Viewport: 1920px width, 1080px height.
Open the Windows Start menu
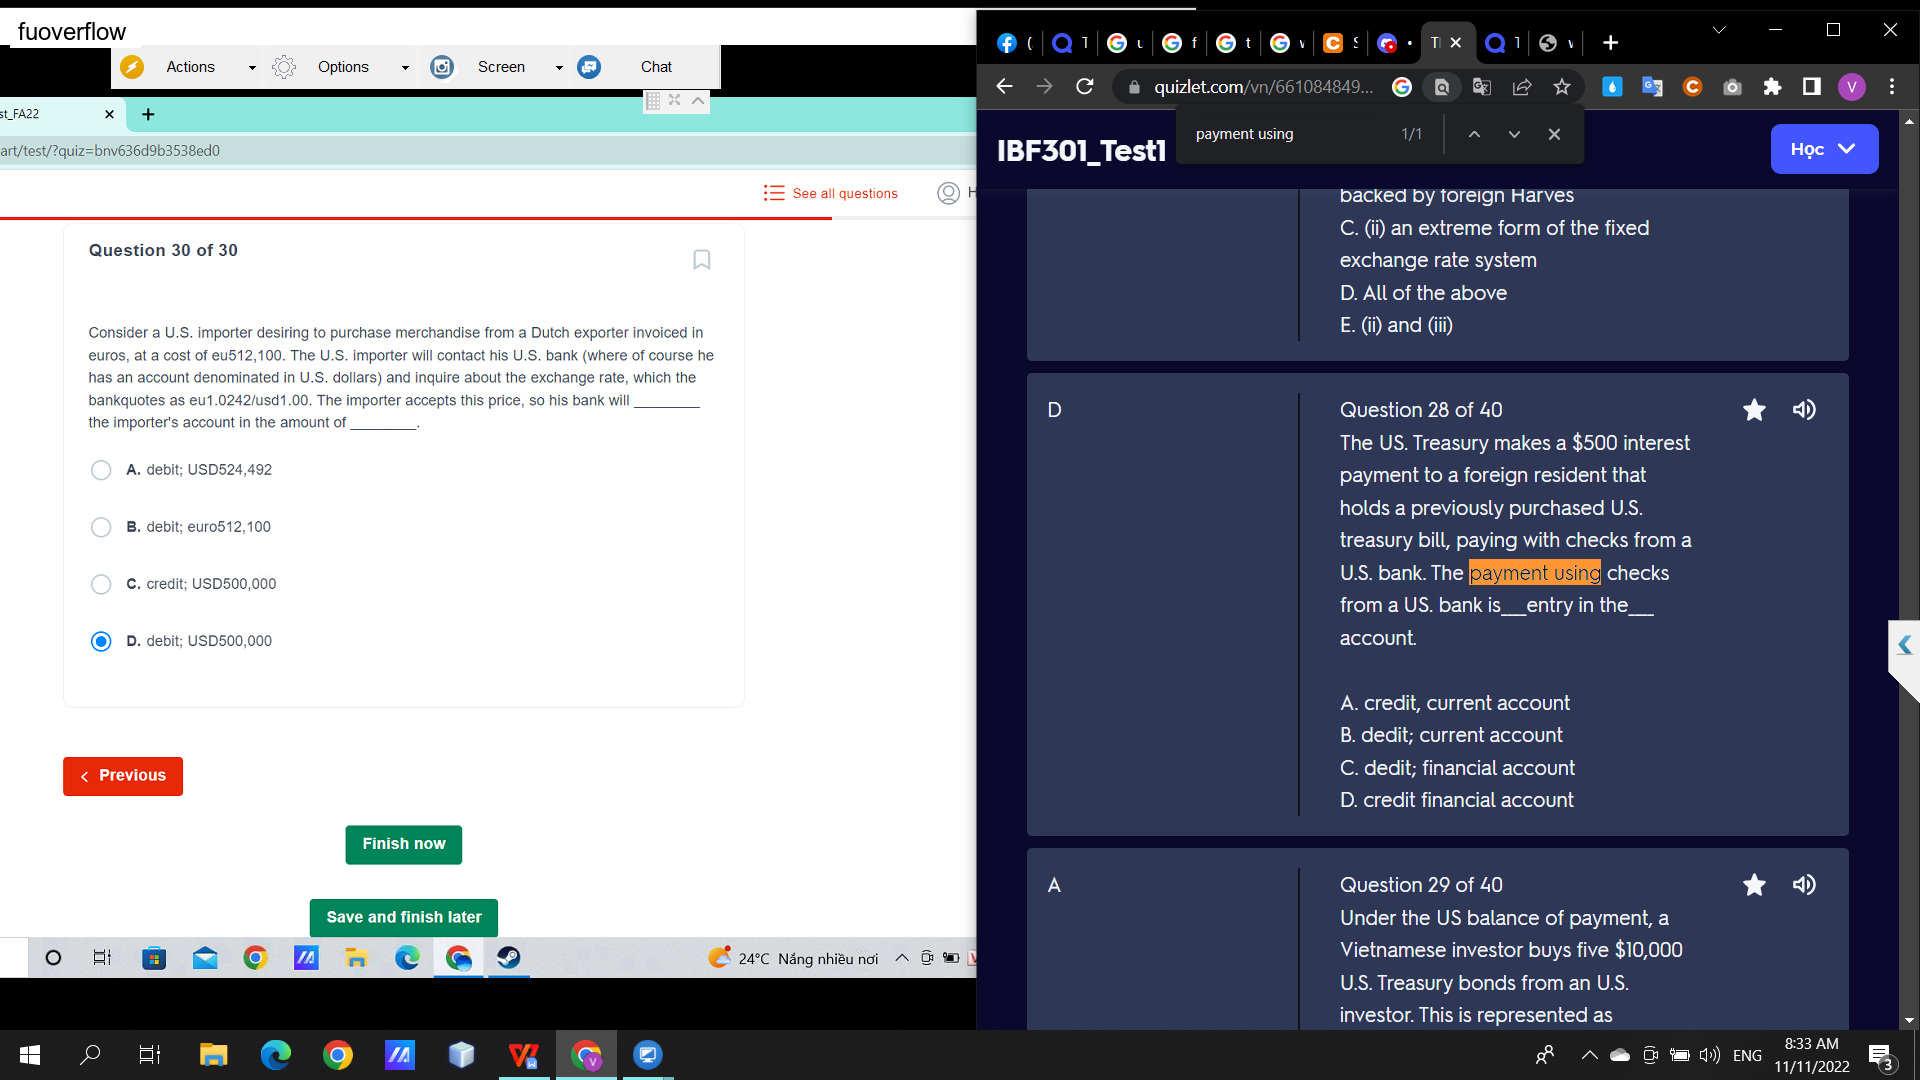tap(30, 1055)
